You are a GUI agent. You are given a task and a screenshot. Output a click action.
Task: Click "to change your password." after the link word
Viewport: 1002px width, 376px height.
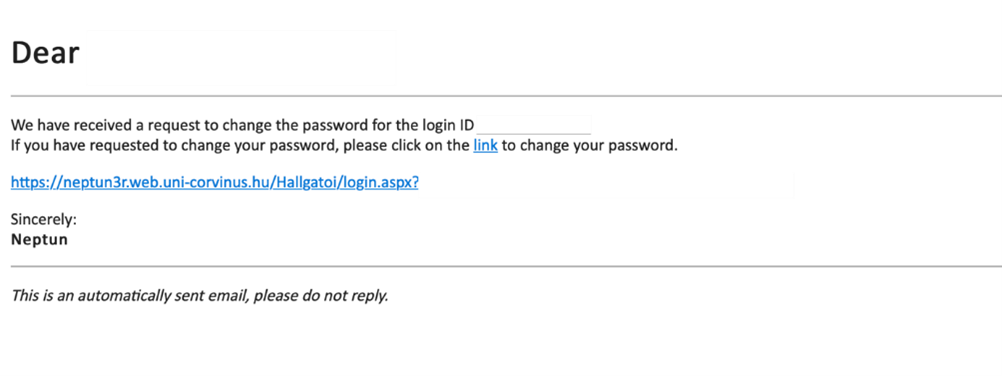[589, 145]
